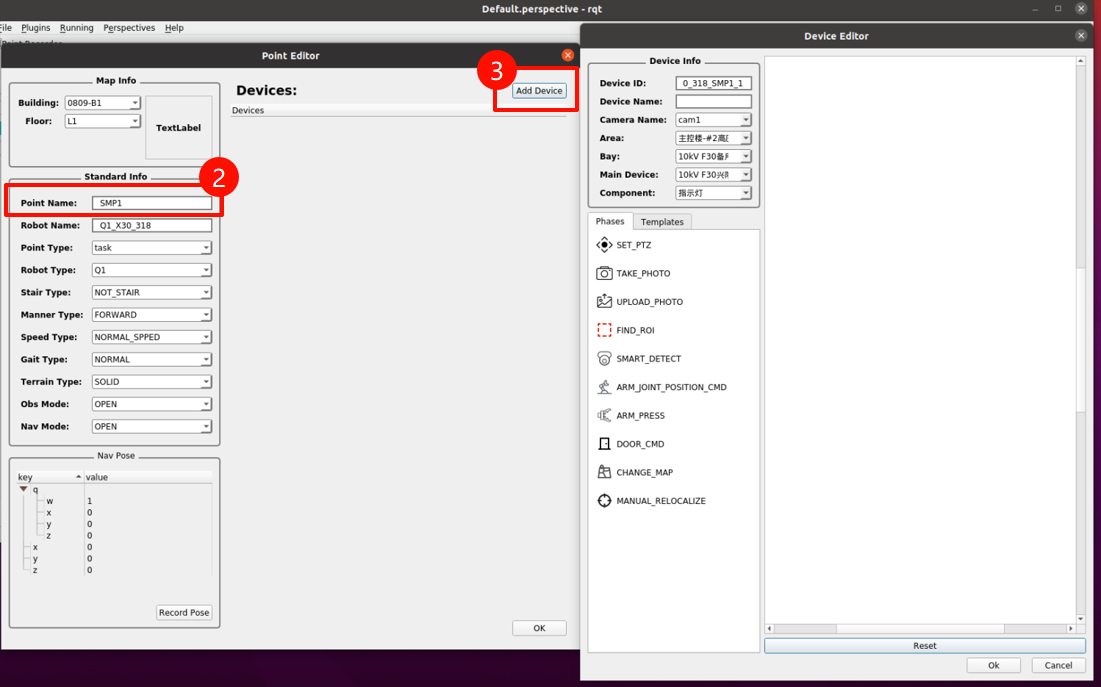This screenshot has height=687, width=1101.
Task: Collapse the q node in Nav Pose tree
Action: (24, 489)
